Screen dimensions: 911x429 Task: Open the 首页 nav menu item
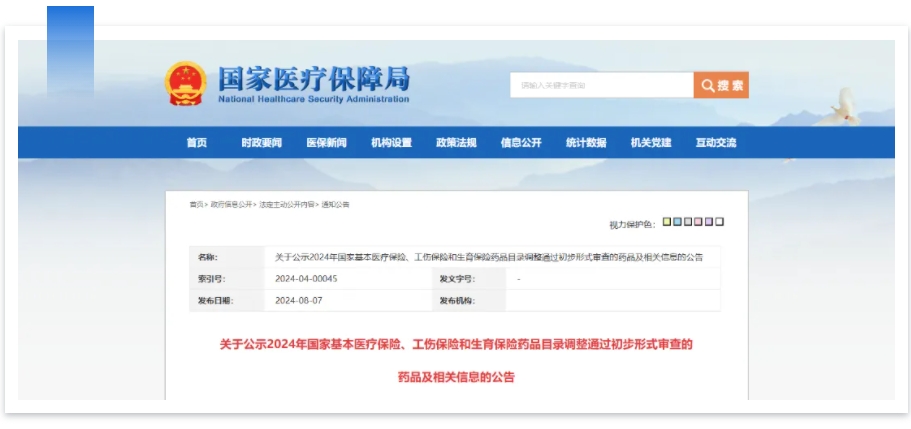point(196,143)
